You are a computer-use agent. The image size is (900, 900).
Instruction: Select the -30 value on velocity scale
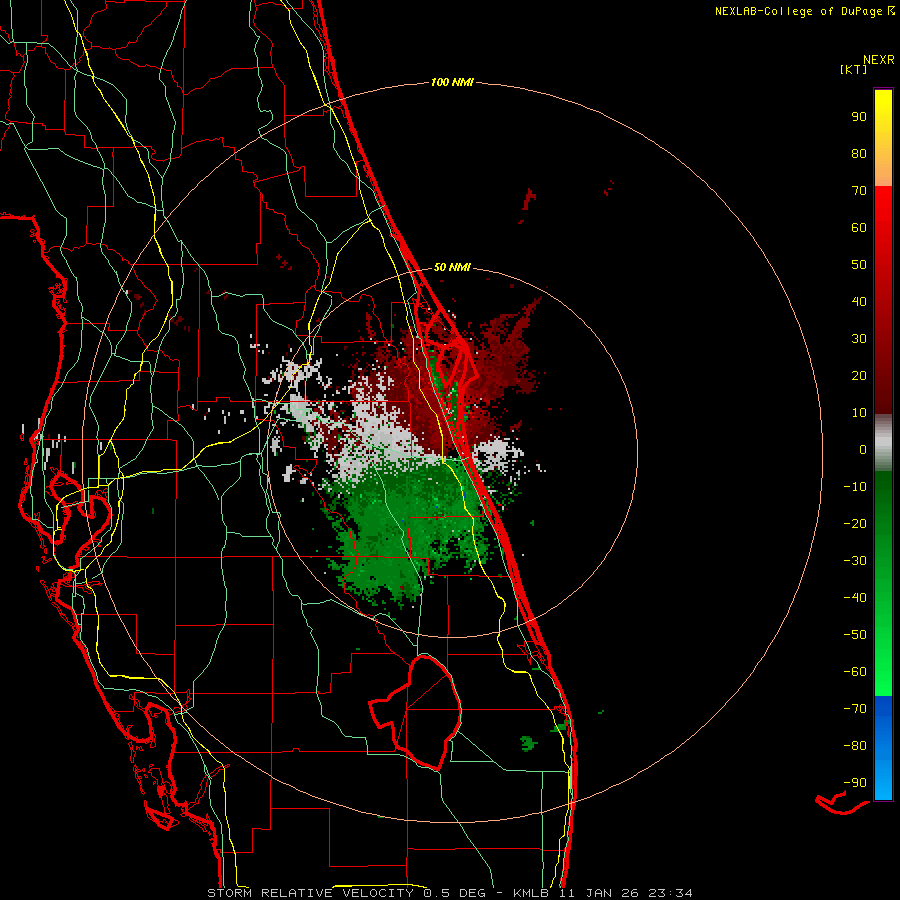[855, 561]
